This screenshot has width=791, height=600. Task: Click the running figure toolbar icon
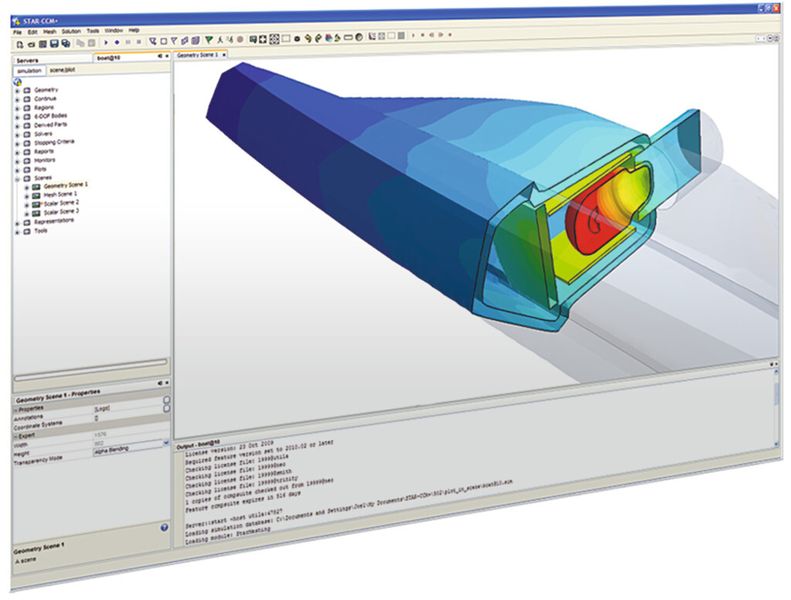click(x=220, y=39)
